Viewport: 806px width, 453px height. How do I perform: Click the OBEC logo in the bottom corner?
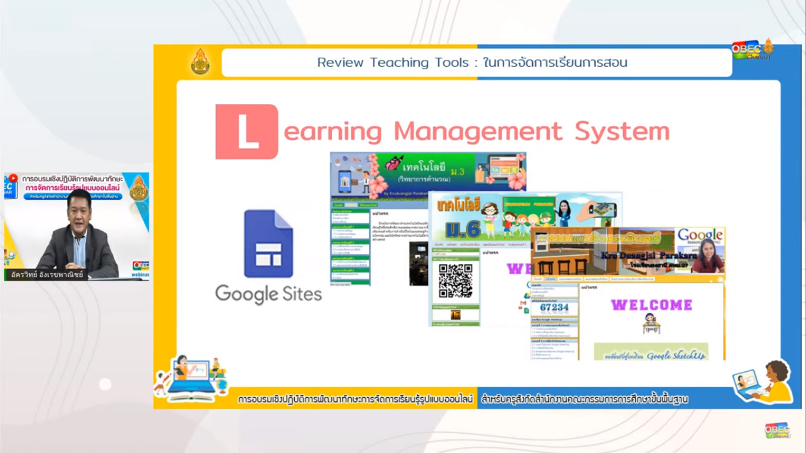click(777, 430)
